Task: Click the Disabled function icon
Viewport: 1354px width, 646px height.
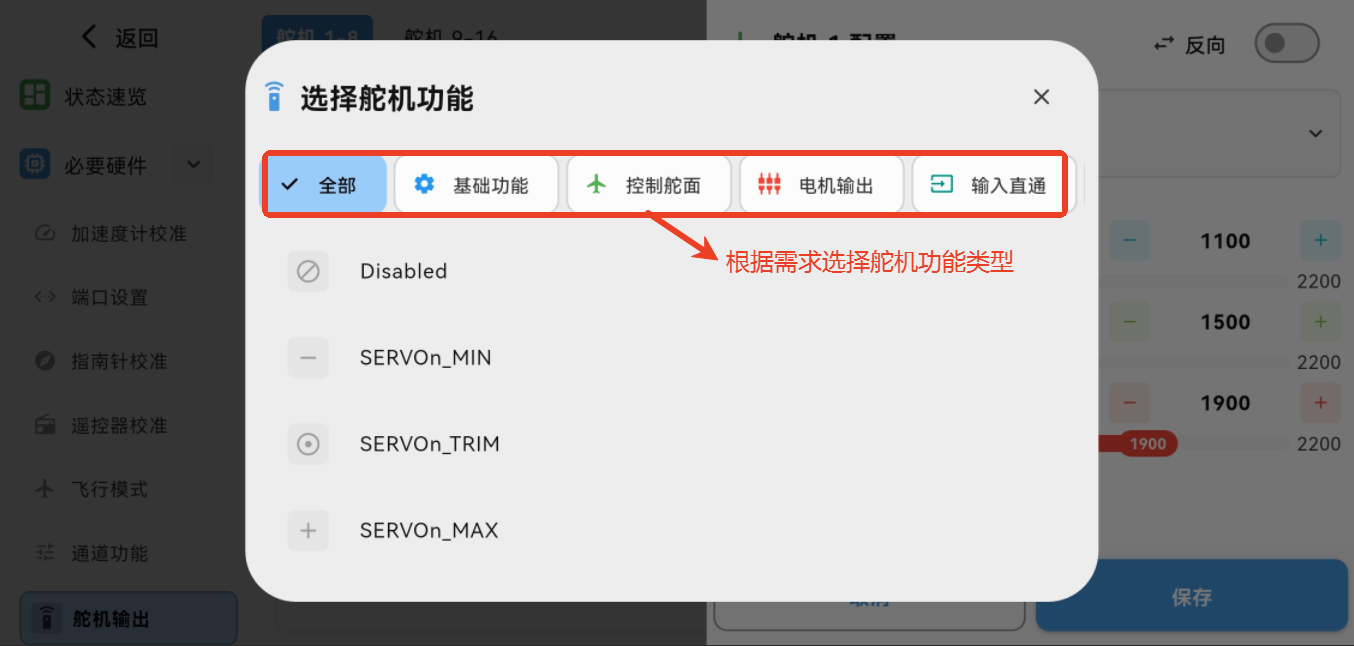Action: [308, 271]
